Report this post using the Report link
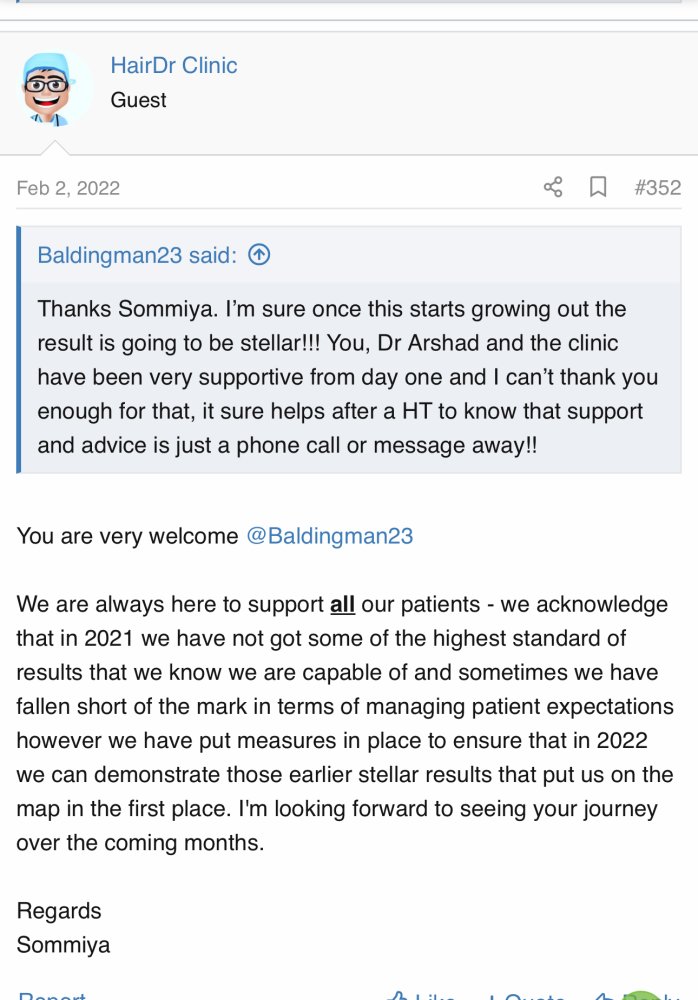Screen dimensions: 698x1000 [x=52, y=995]
